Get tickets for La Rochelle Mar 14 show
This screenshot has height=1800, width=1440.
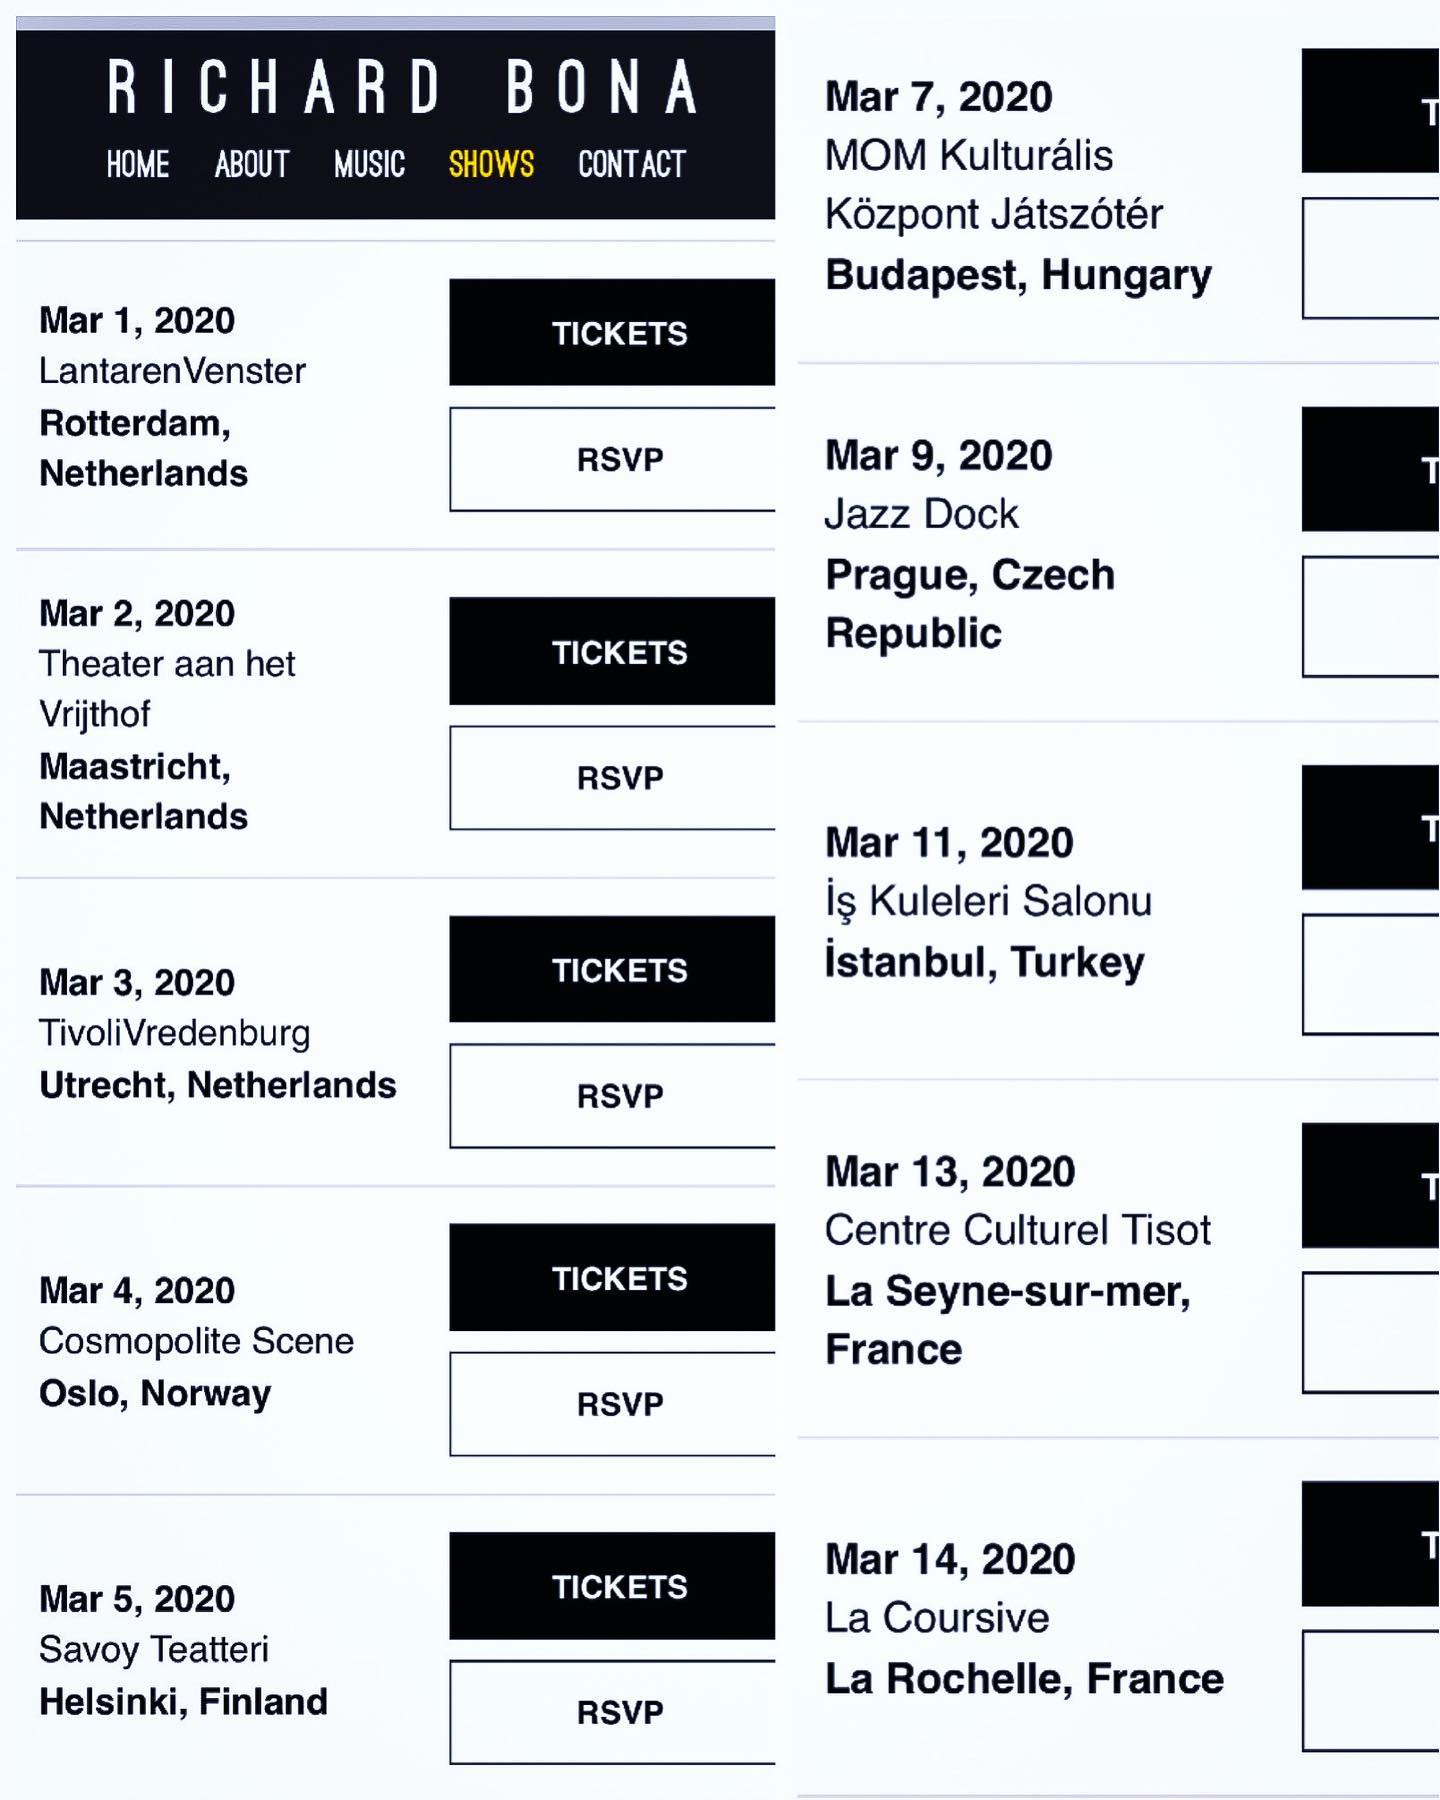tap(1371, 1544)
